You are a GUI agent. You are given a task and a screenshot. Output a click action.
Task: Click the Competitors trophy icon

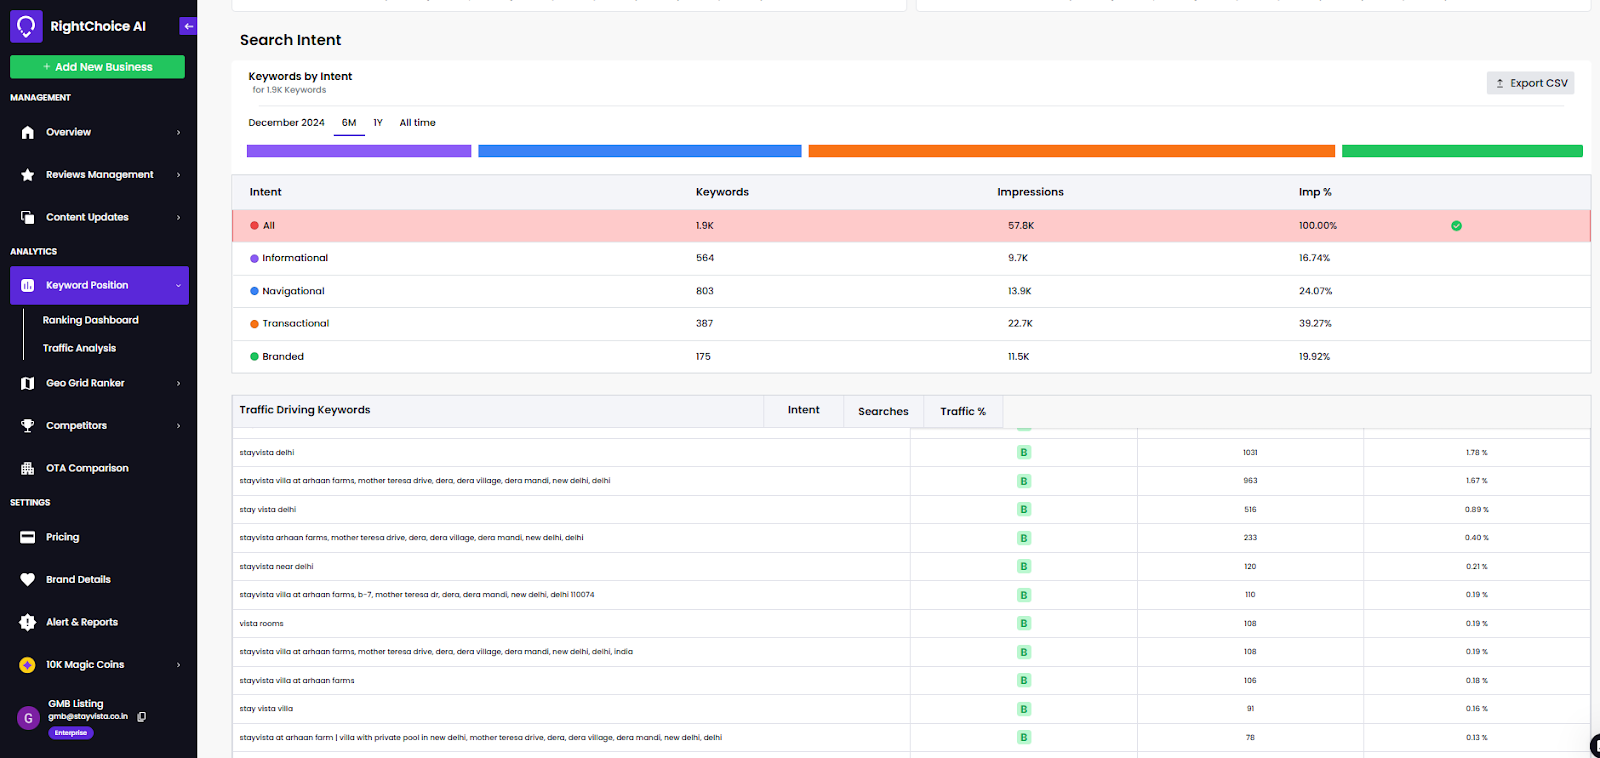click(28, 426)
